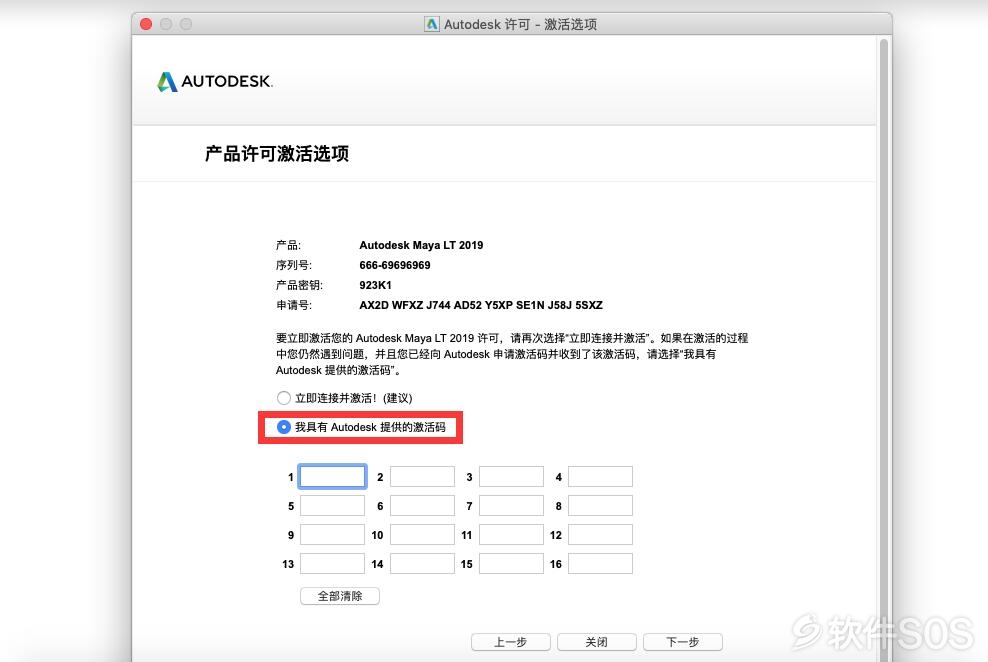Image resolution: width=988 pixels, height=662 pixels.
Task: Click the 关闭 button
Action: [x=597, y=642]
